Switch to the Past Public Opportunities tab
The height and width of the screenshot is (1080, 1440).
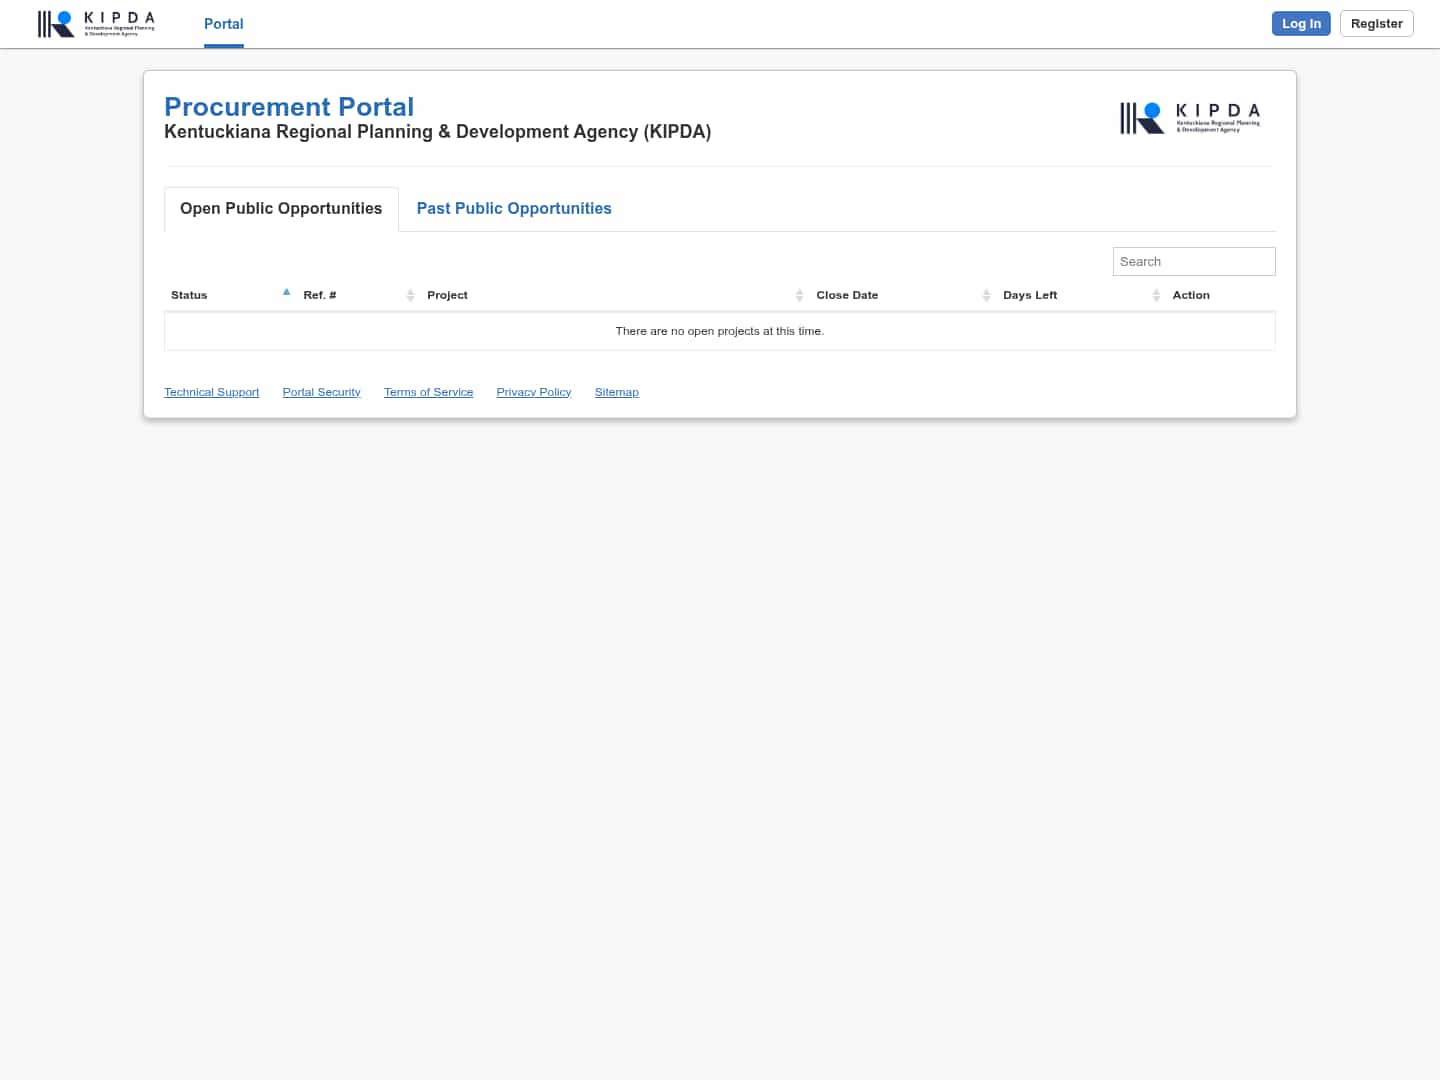[x=514, y=208]
